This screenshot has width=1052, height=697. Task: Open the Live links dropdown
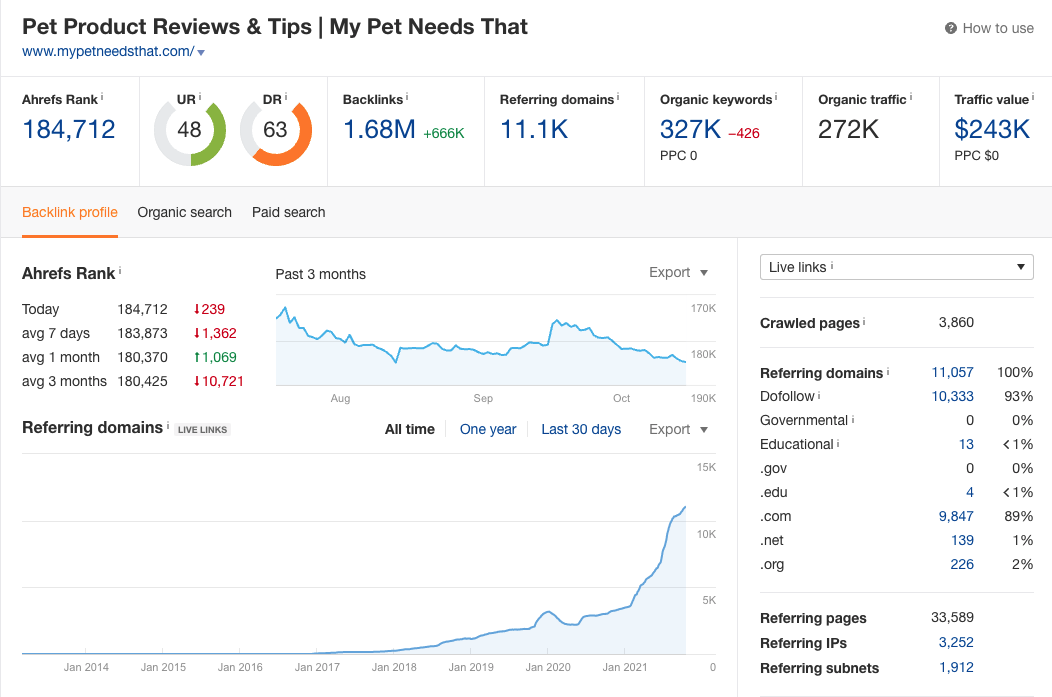[896, 267]
